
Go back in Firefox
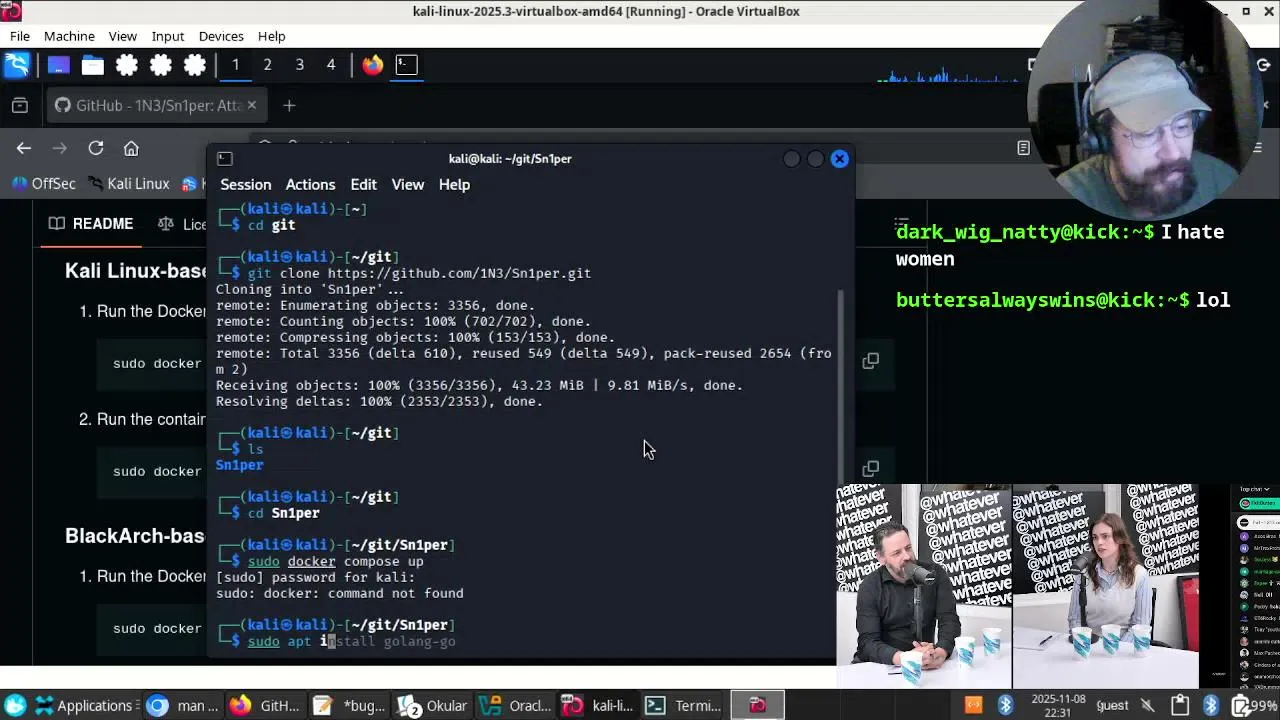click(x=24, y=148)
